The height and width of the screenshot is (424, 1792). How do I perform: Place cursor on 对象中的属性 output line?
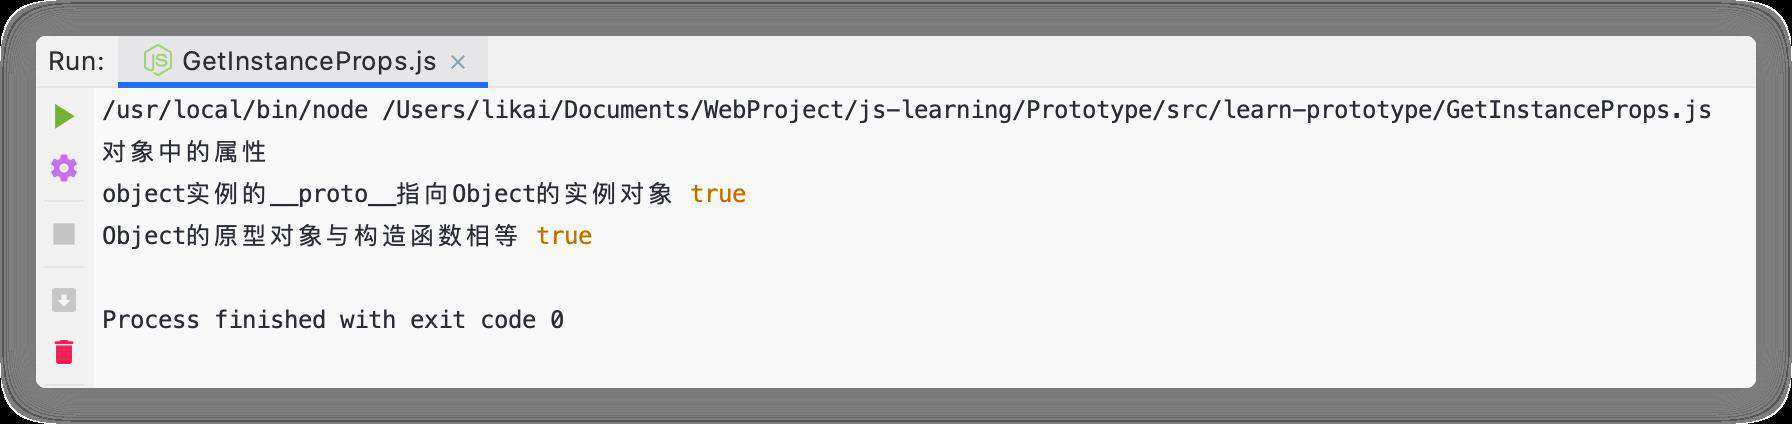185,152
